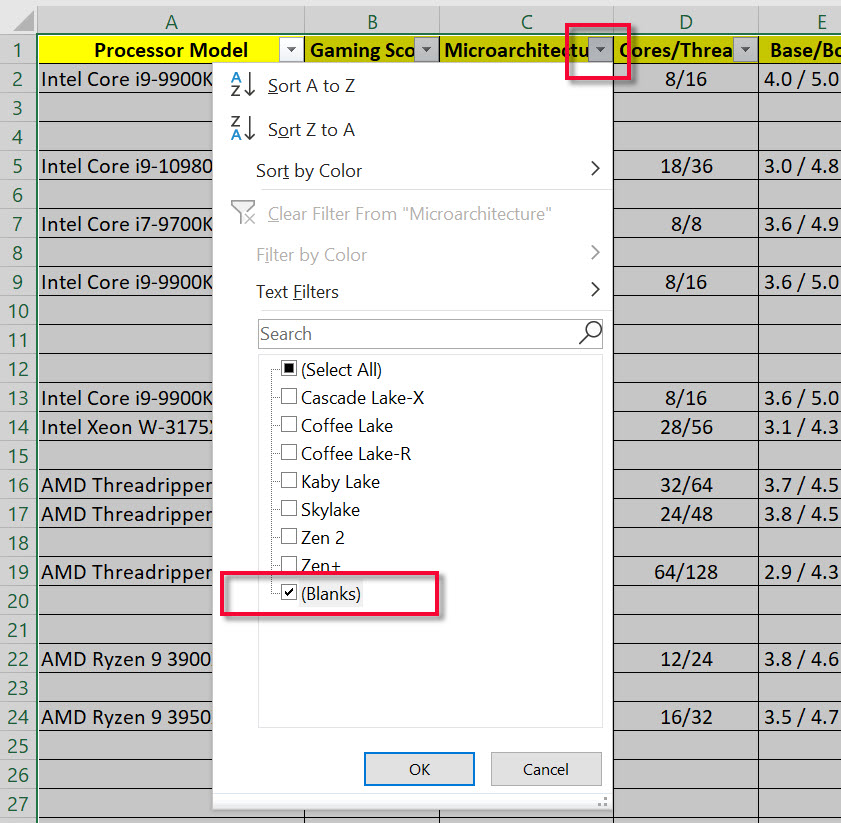Open the Gaming Score filter dropdown
The width and height of the screenshot is (841, 823).
click(427, 49)
